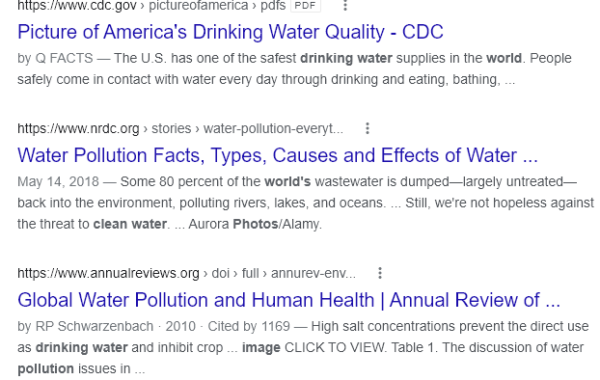Open the three-dot menu beside the annualreviews.org result
The width and height of the screenshot is (600, 380).
click(380, 273)
